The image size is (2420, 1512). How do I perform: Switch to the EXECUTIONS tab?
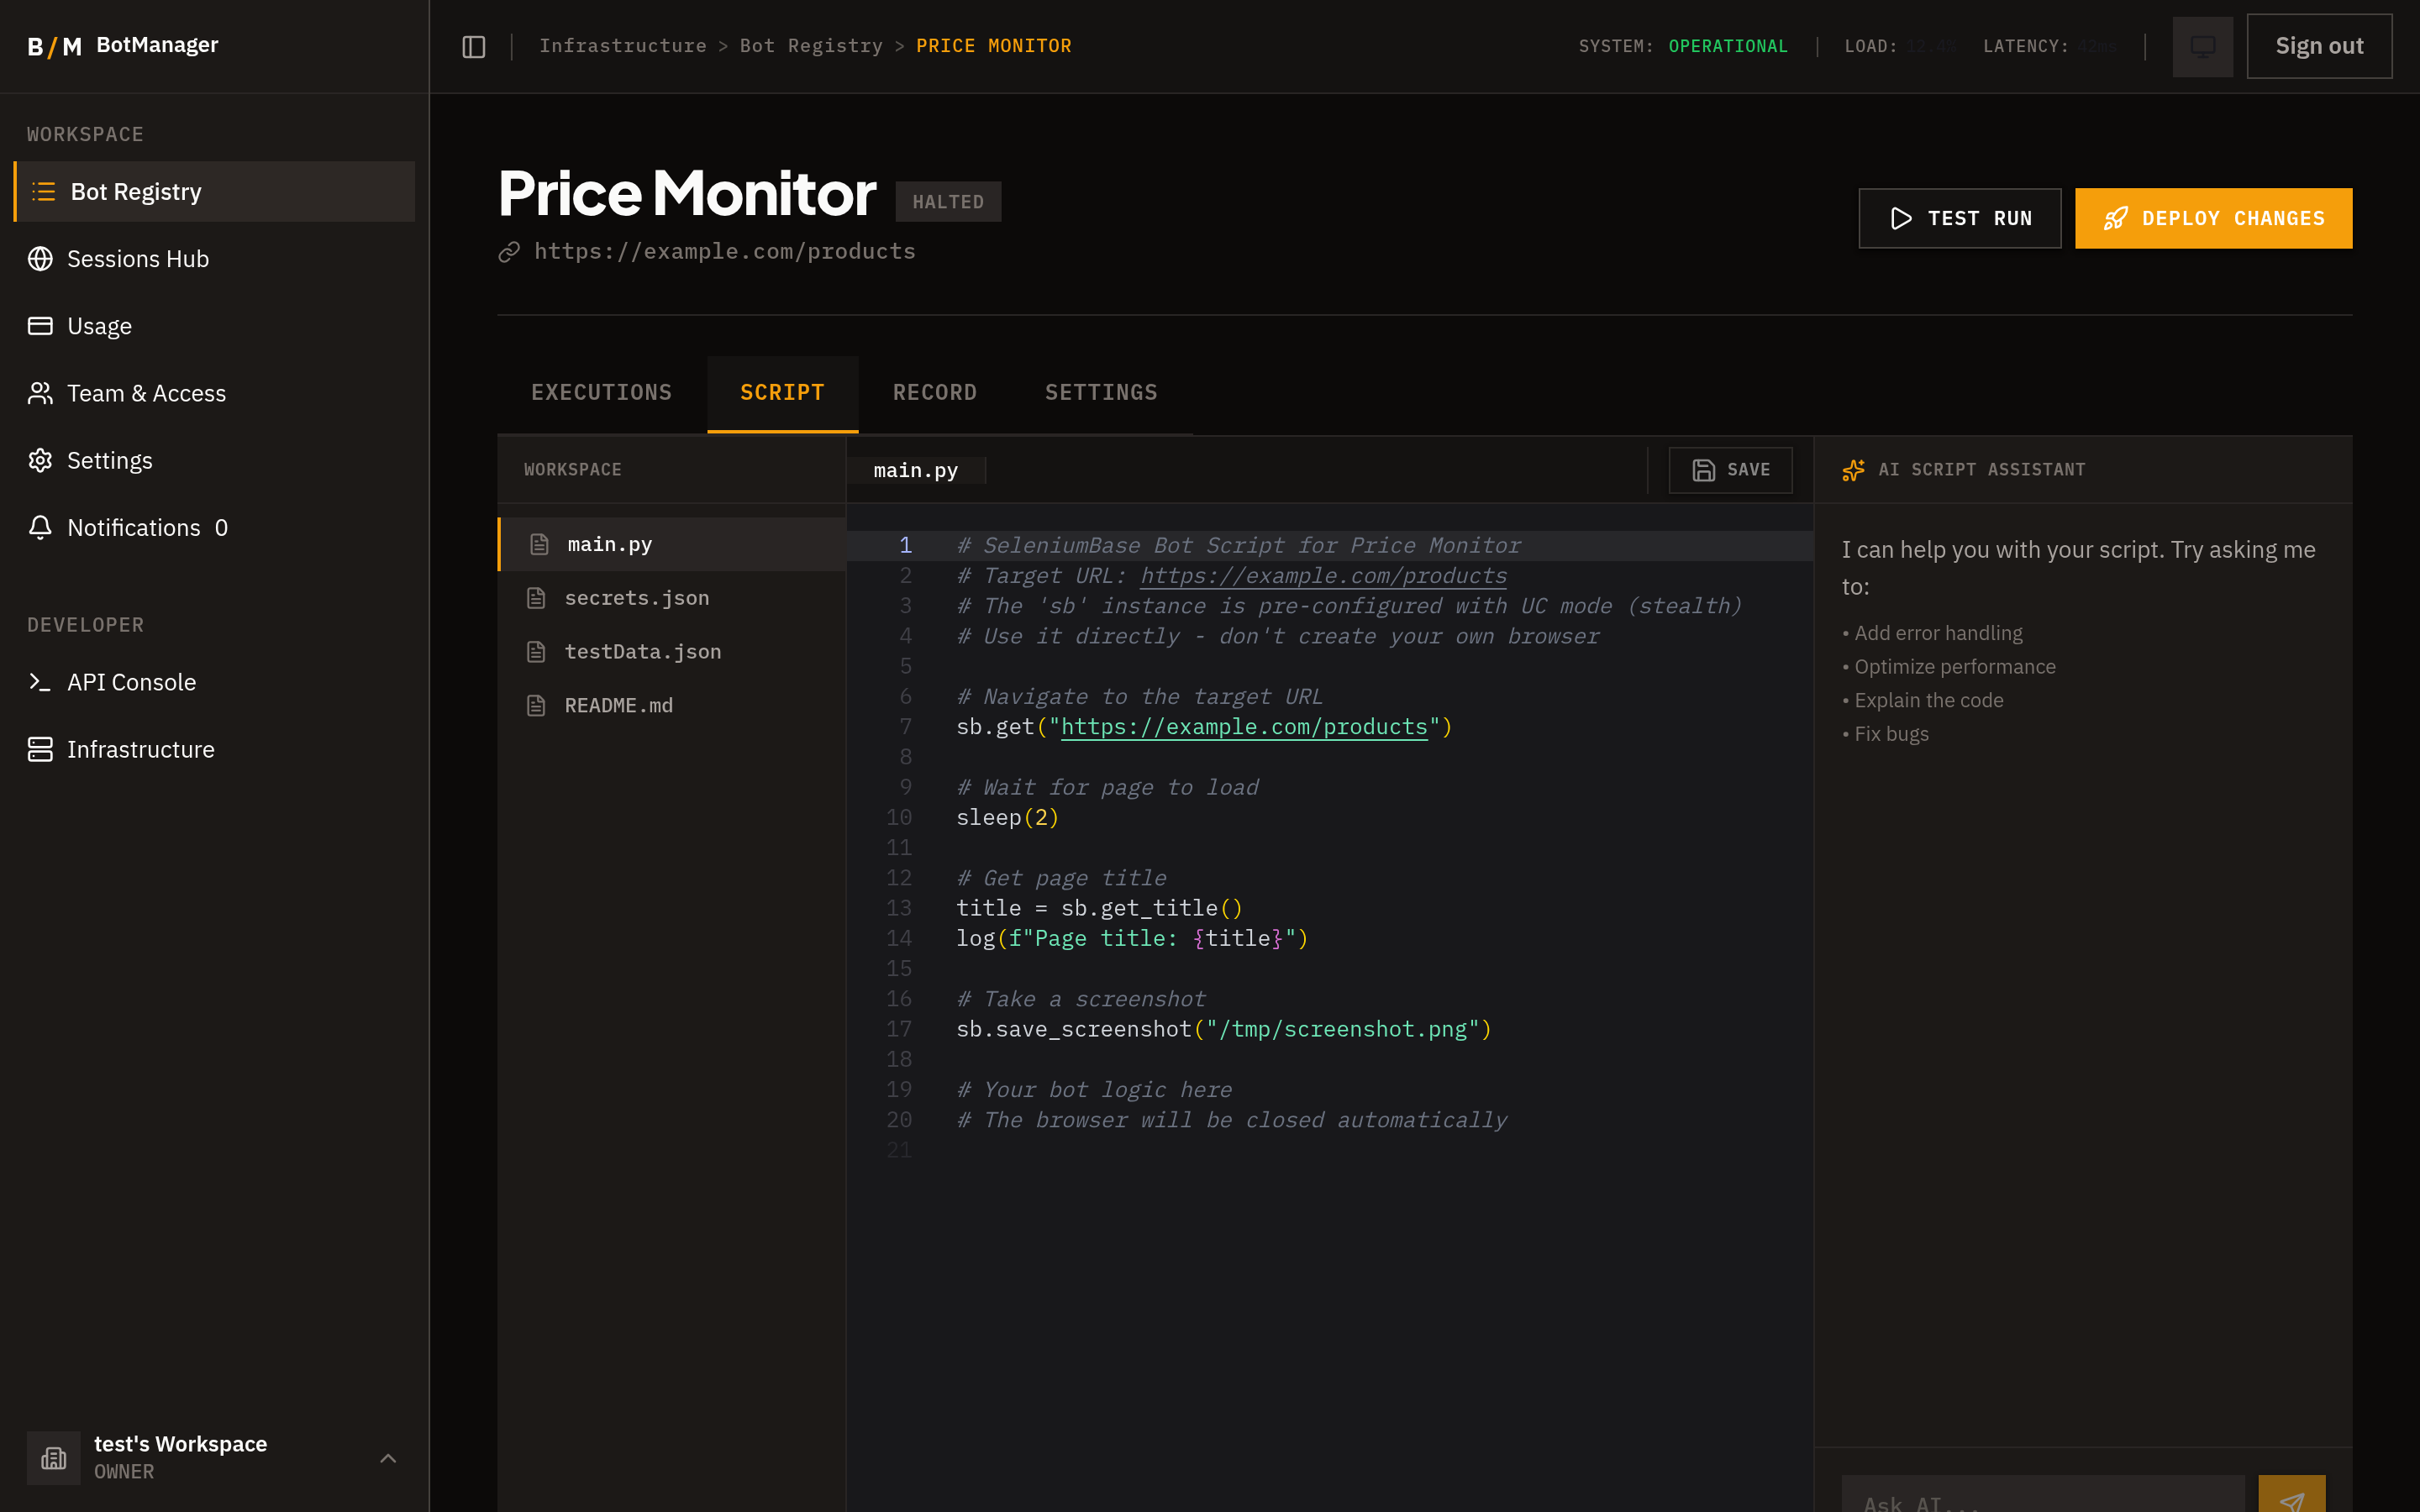point(601,392)
